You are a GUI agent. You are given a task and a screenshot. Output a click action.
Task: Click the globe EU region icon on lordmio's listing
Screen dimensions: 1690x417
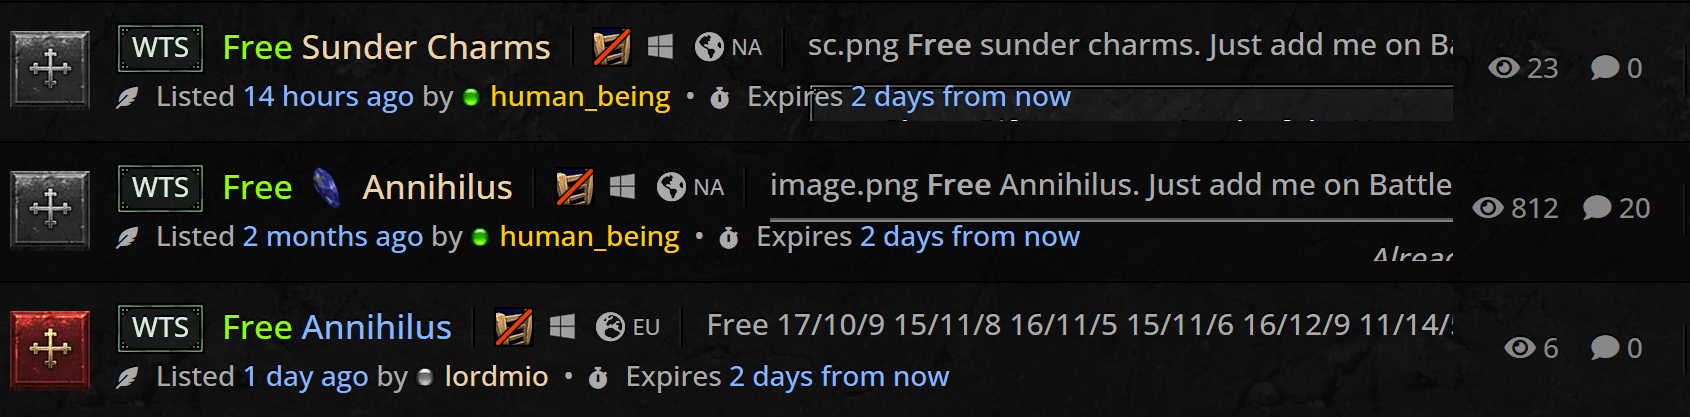pyautogui.click(x=610, y=327)
